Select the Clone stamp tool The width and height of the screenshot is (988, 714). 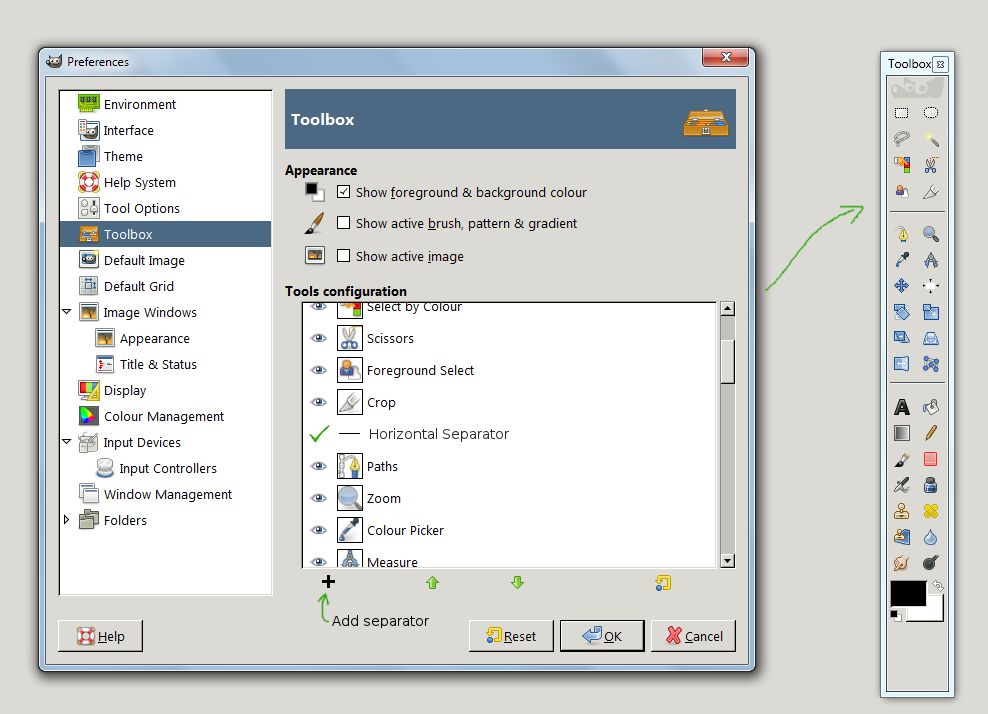903,511
